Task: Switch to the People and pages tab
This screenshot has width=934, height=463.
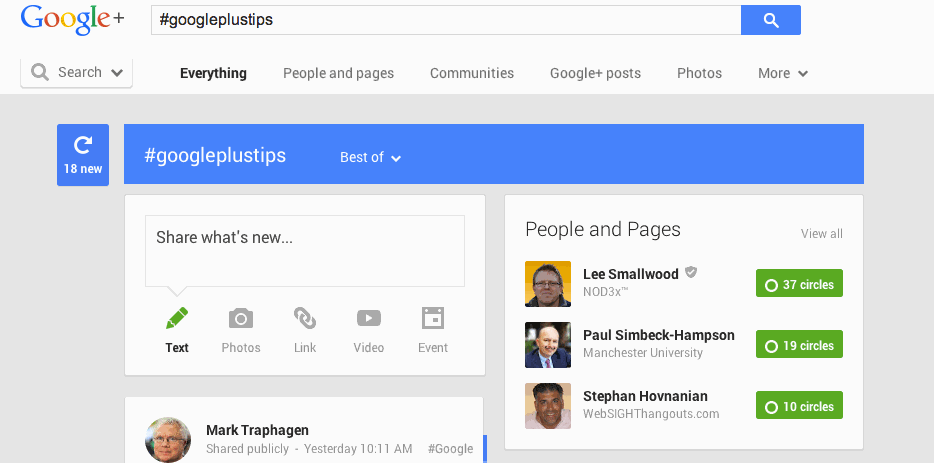Action: (x=338, y=73)
